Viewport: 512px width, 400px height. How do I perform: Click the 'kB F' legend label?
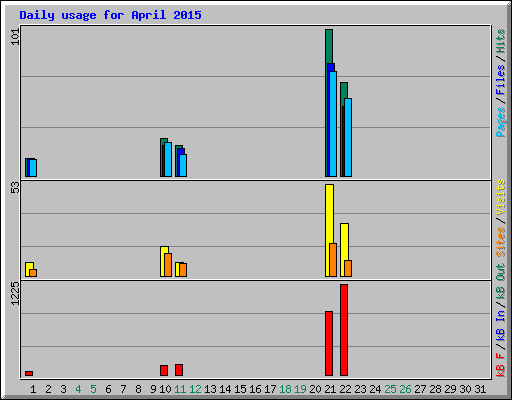point(501,365)
